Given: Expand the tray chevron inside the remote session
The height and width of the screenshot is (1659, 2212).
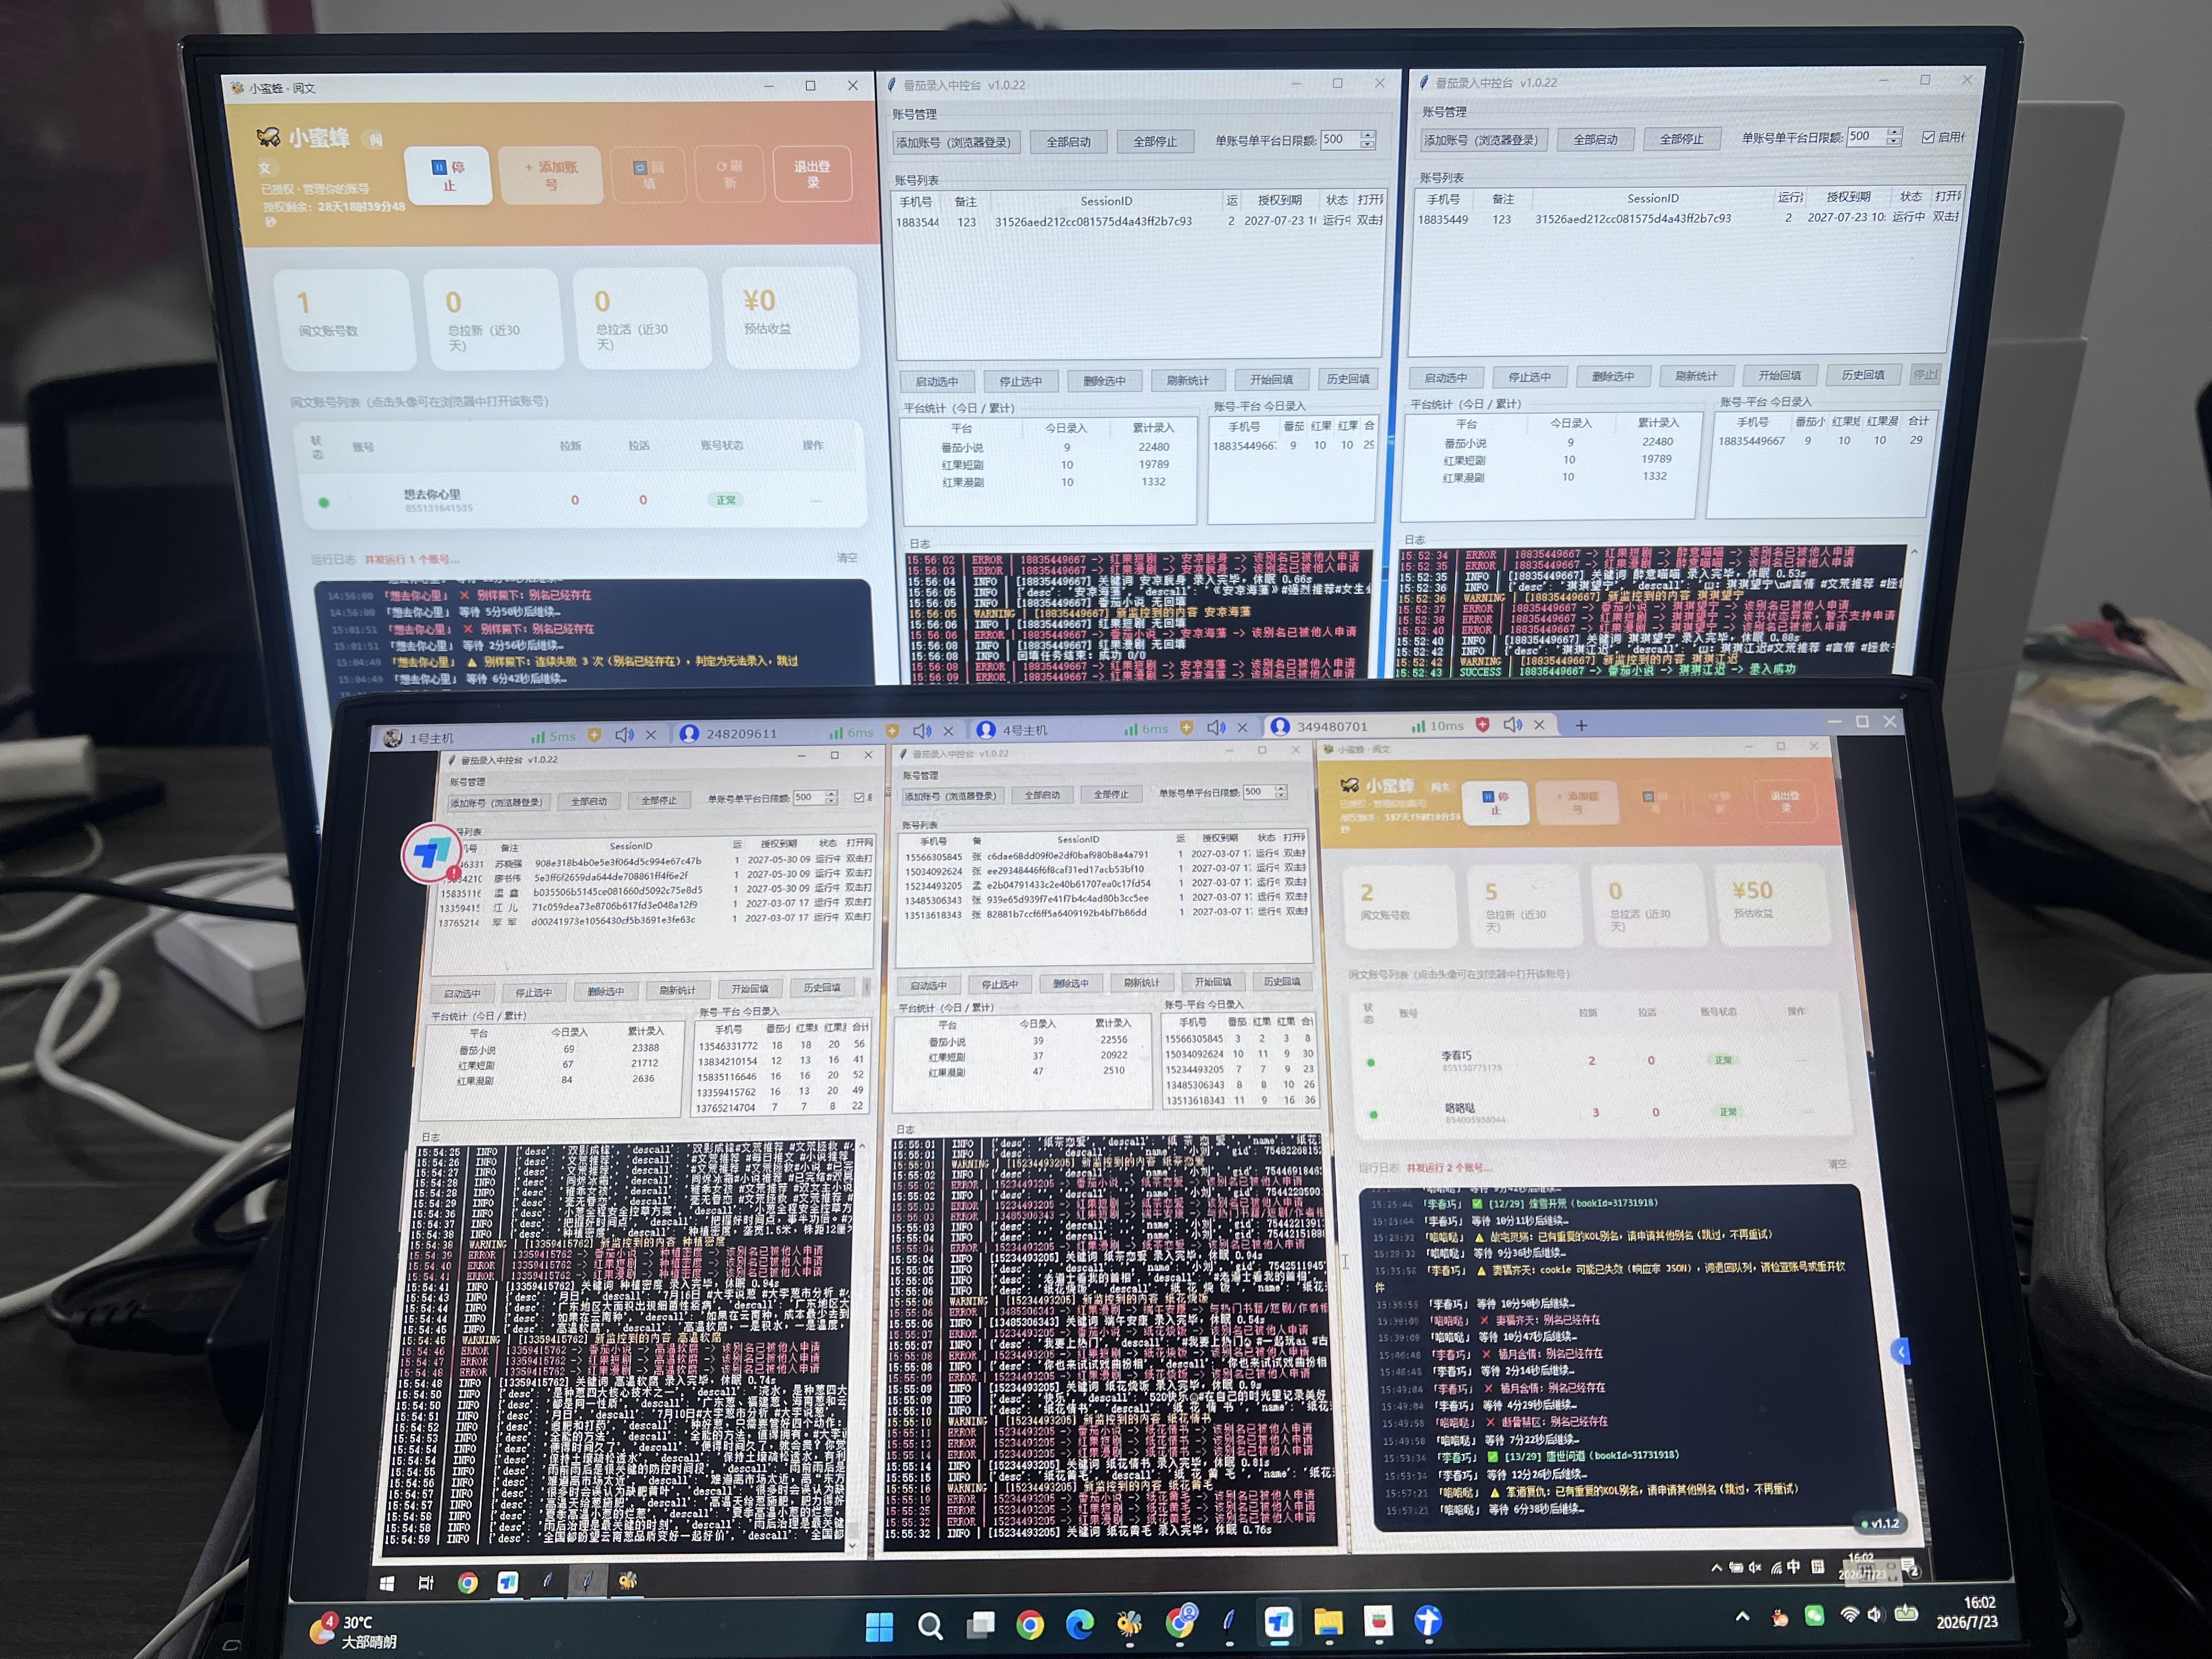Looking at the screenshot, I should click(x=1717, y=1568).
